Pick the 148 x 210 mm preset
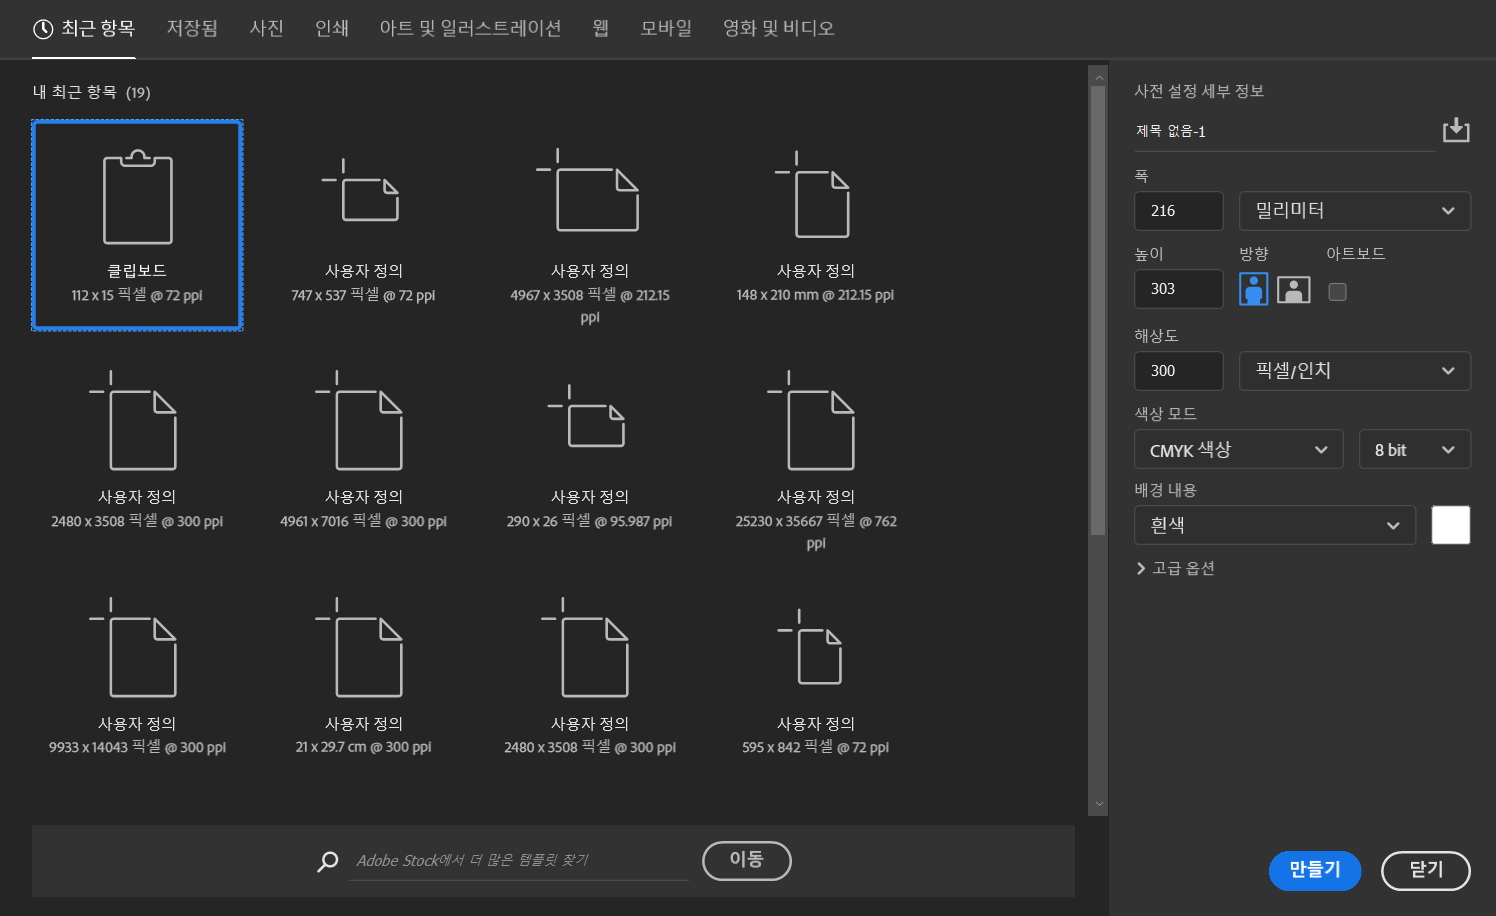 click(816, 225)
